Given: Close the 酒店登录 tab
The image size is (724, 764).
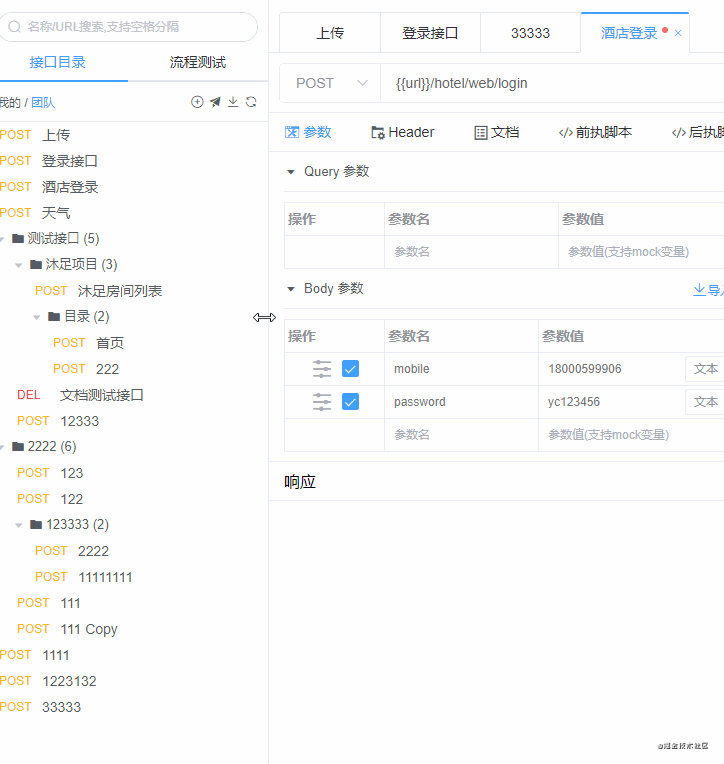Looking at the screenshot, I should tap(678, 33).
